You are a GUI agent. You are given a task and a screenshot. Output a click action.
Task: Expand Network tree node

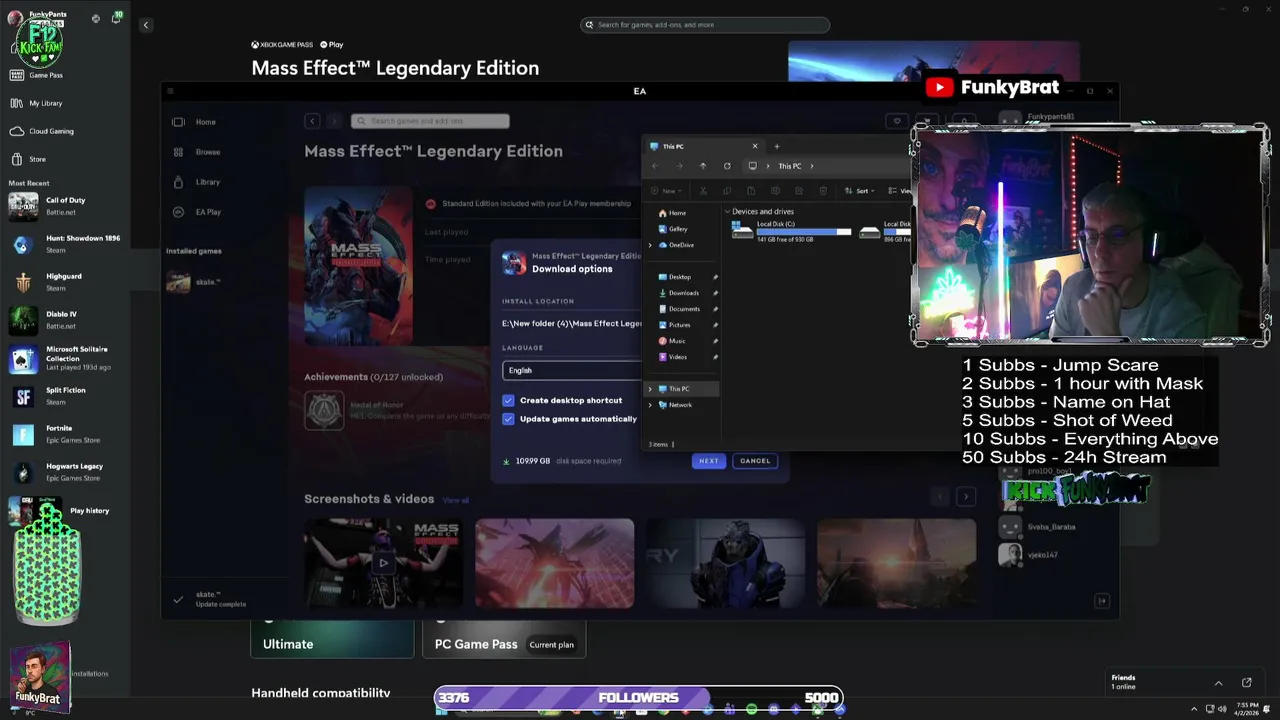[x=650, y=405]
